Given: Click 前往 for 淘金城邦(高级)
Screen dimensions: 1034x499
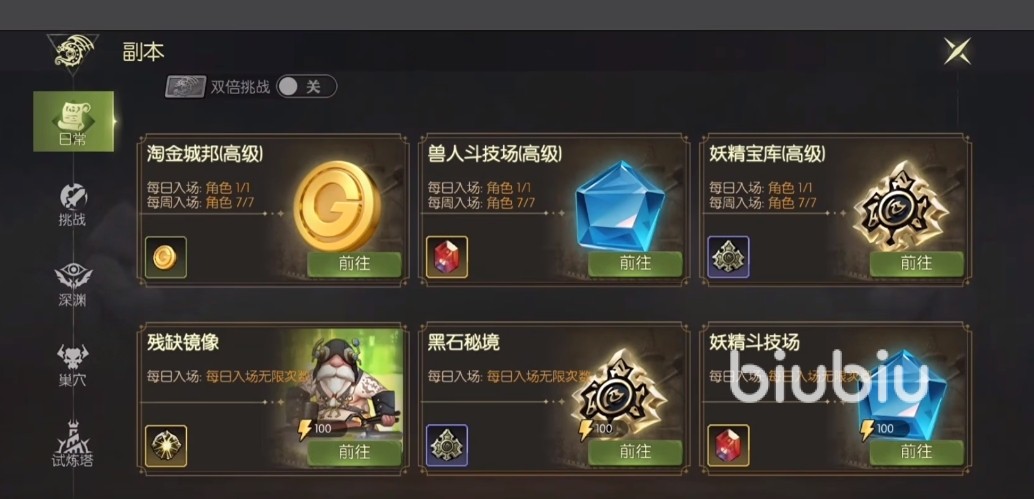Looking at the screenshot, I should 355,264.
